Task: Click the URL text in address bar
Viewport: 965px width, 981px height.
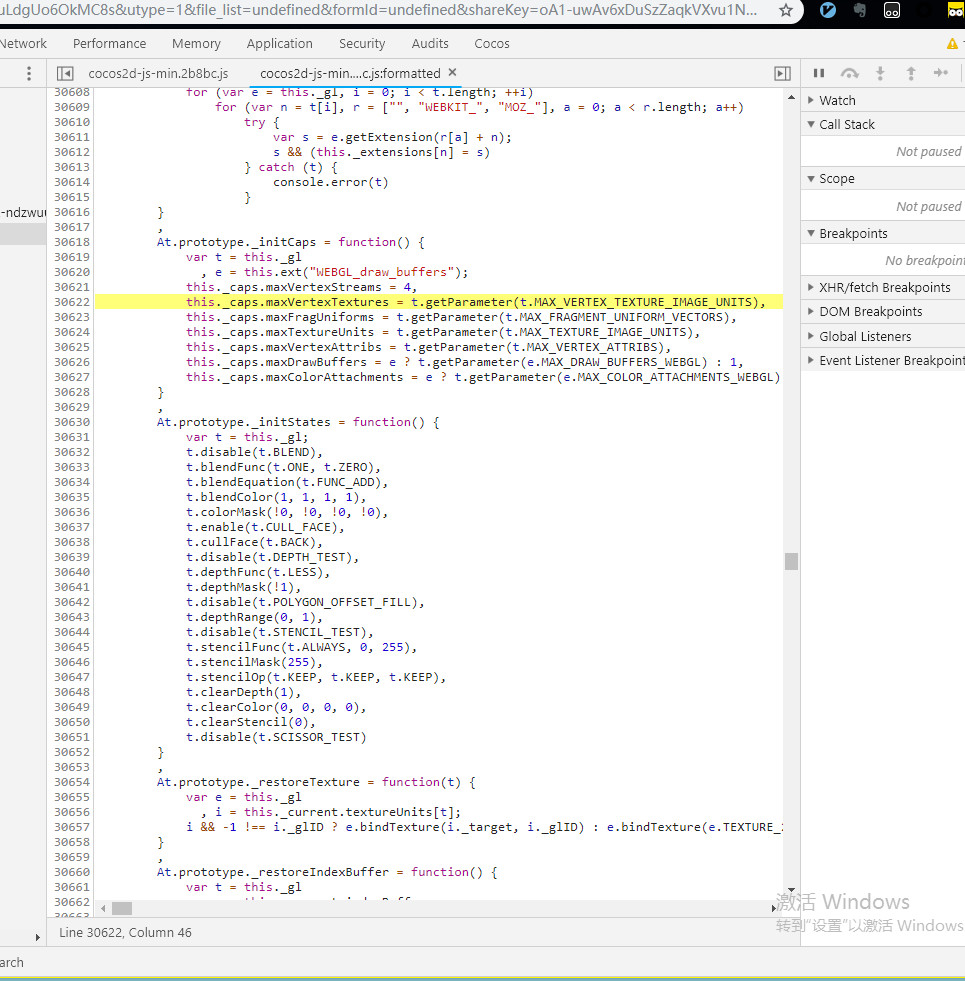Action: click(379, 10)
